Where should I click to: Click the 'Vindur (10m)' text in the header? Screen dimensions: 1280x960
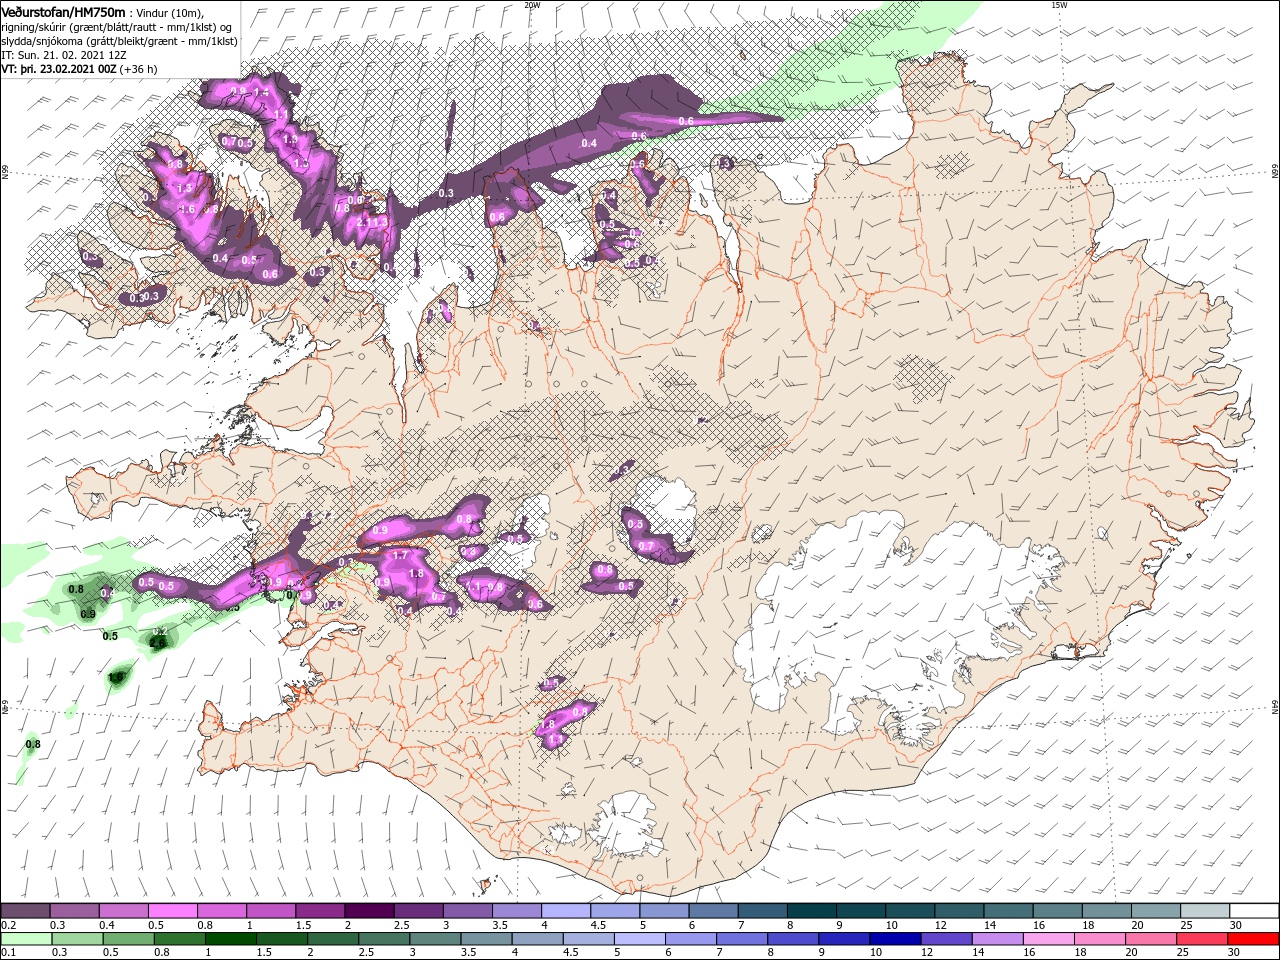pos(168,12)
